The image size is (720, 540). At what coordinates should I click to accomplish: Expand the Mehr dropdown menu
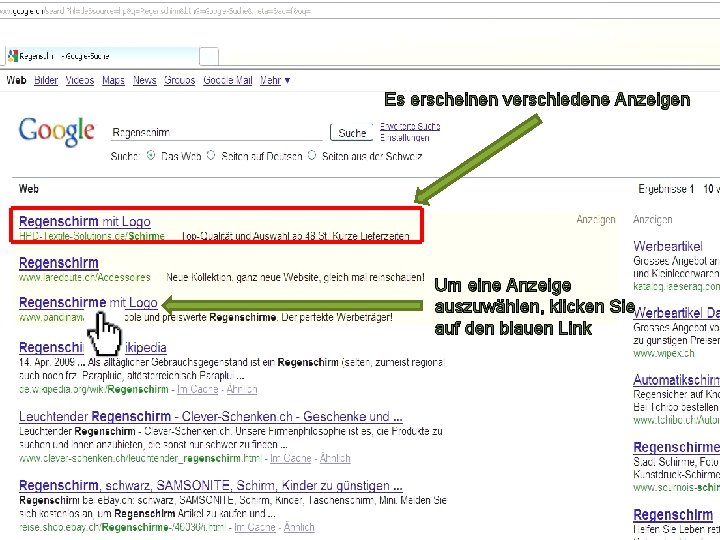(275, 80)
